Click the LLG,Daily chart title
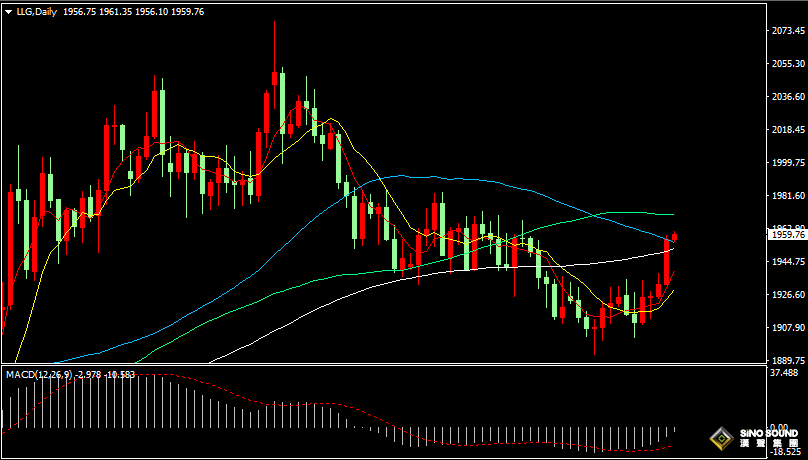Image resolution: width=808 pixels, height=460 pixels. click(37, 11)
